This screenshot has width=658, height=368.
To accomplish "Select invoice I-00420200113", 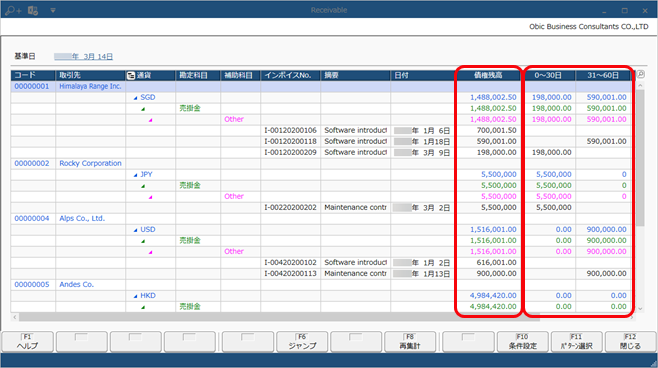I will point(290,274).
